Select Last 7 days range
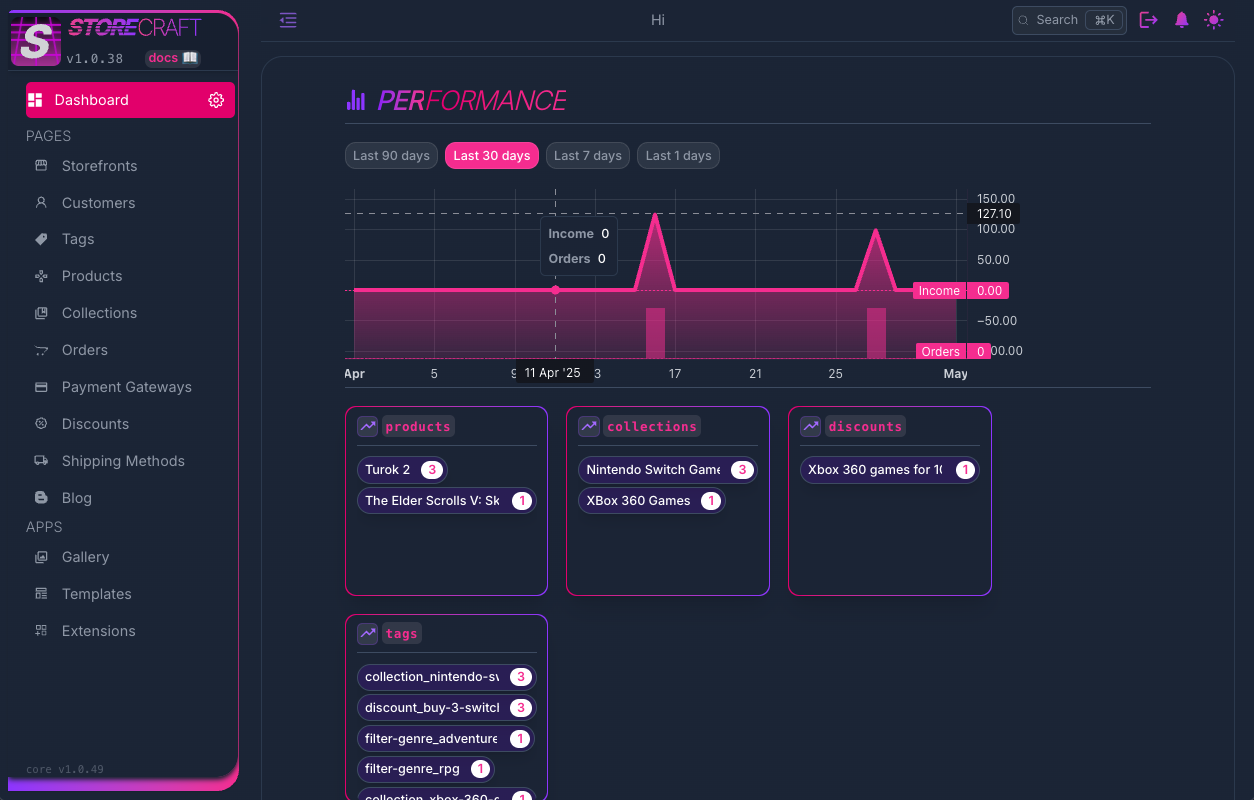This screenshot has width=1254, height=800. tap(588, 156)
